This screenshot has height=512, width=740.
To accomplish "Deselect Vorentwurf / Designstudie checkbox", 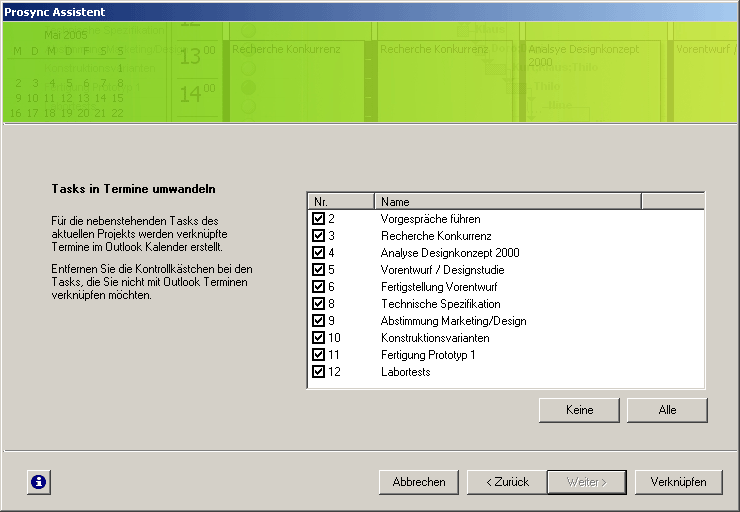I will (318, 270).
